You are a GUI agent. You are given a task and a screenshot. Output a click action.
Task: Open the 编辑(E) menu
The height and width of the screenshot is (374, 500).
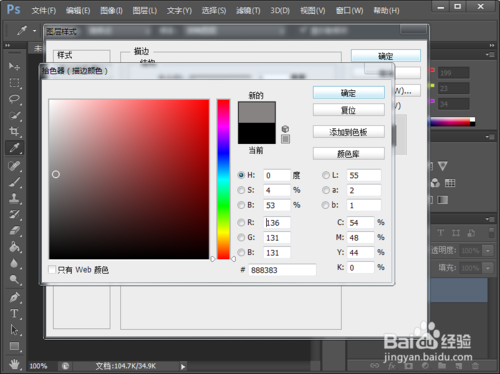click(78, 11)
